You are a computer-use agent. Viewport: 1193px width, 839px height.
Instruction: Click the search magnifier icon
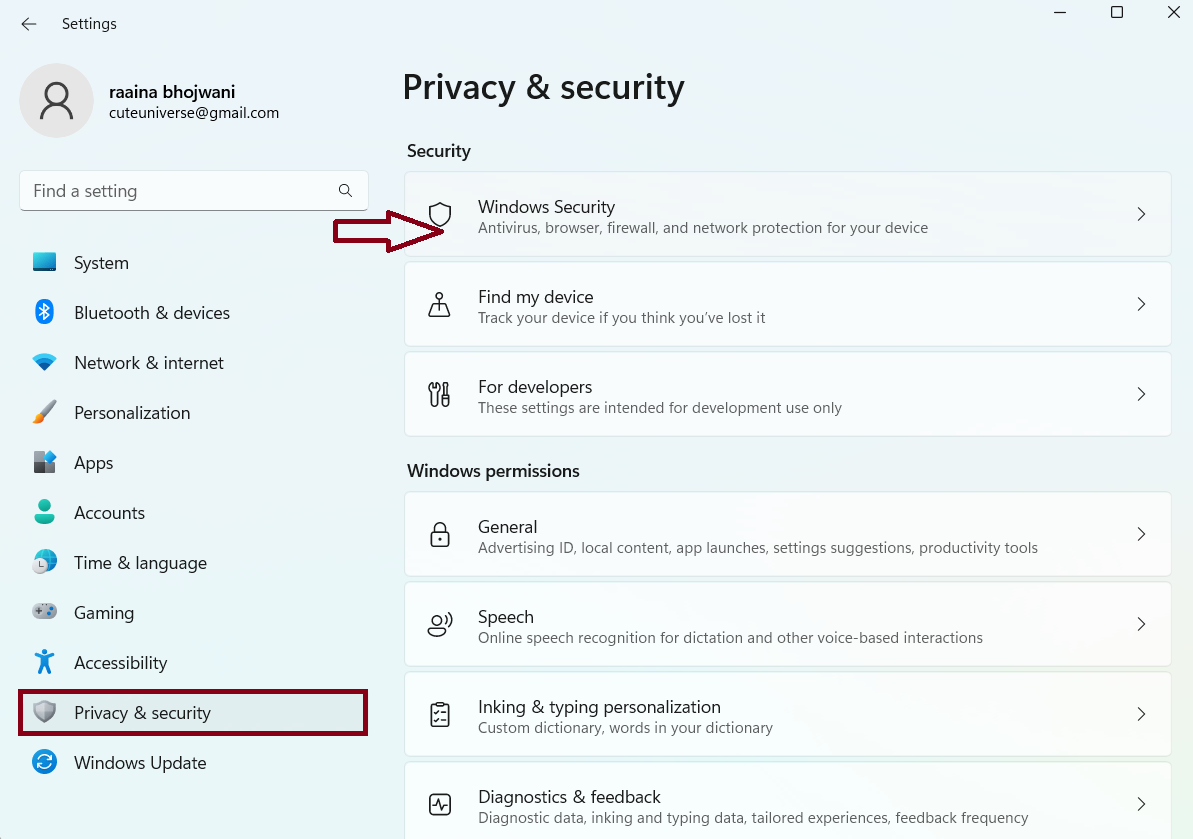[x=345, y=190]
